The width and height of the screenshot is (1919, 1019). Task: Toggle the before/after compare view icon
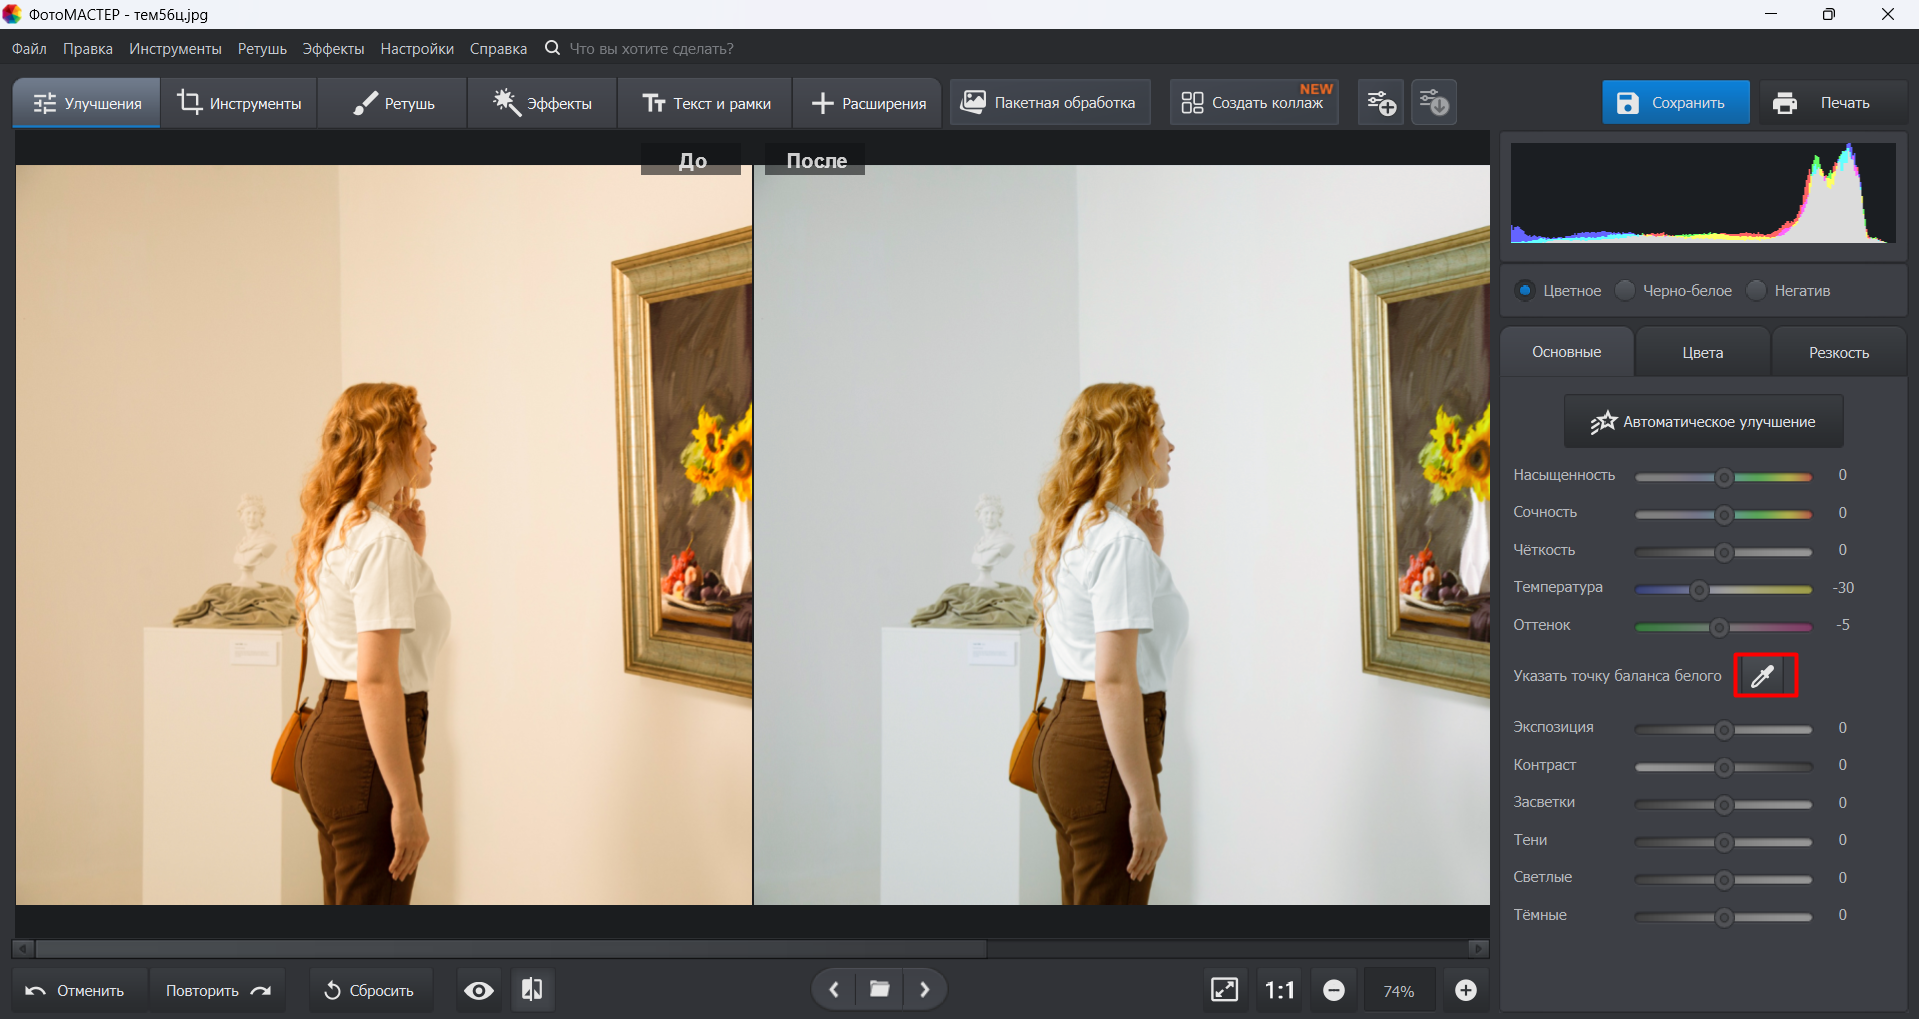click(532, 990)
